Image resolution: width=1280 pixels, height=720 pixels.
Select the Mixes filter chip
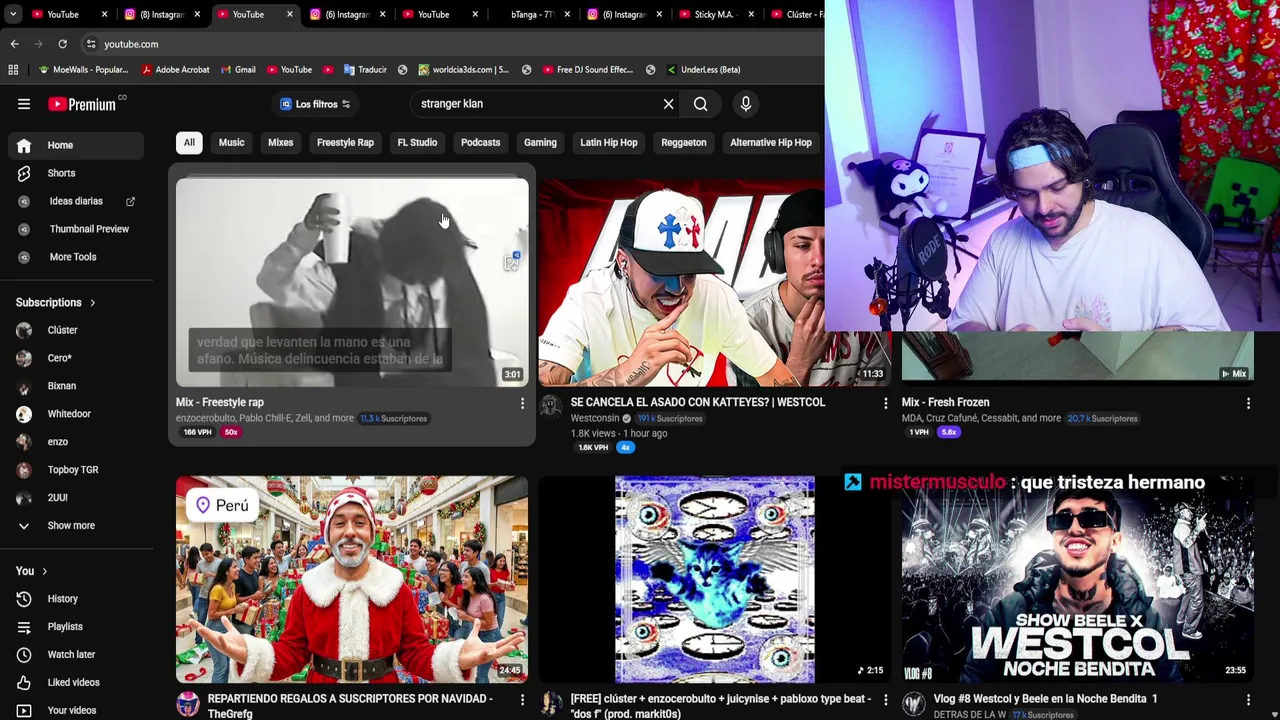click(280, 142)
